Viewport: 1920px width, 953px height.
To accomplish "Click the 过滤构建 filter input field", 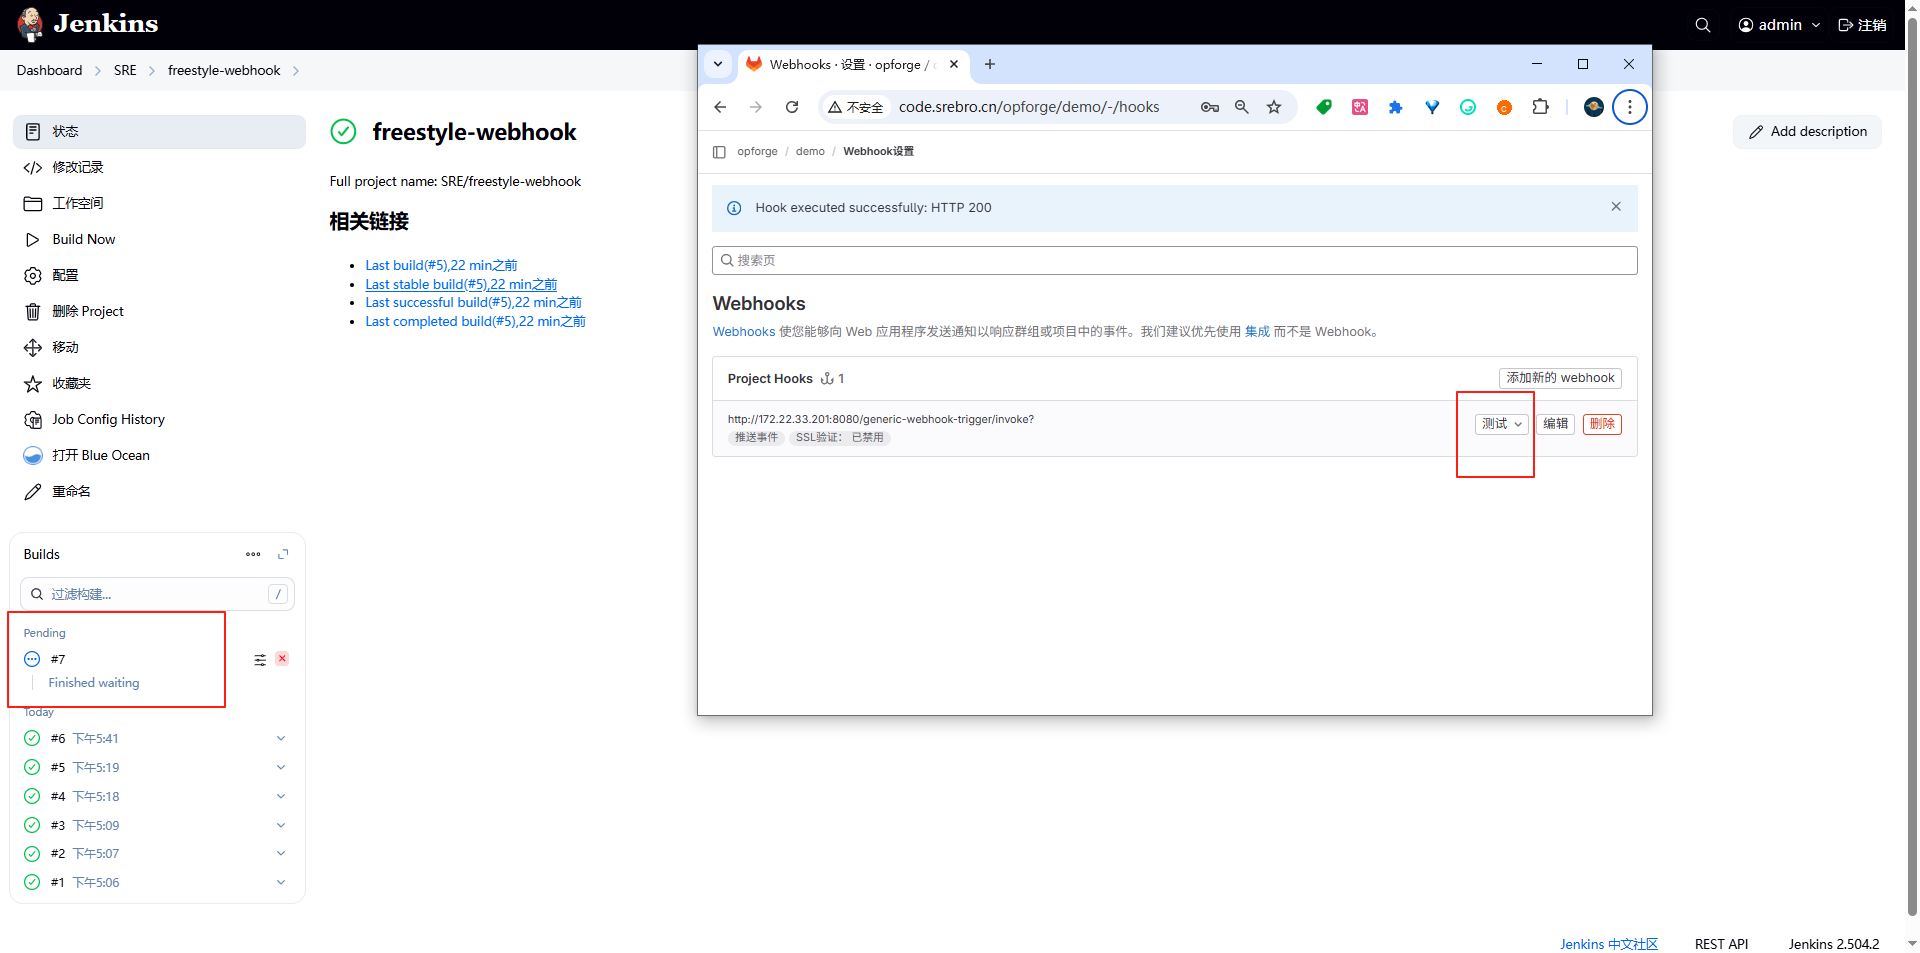I will [x=150, y=594].
